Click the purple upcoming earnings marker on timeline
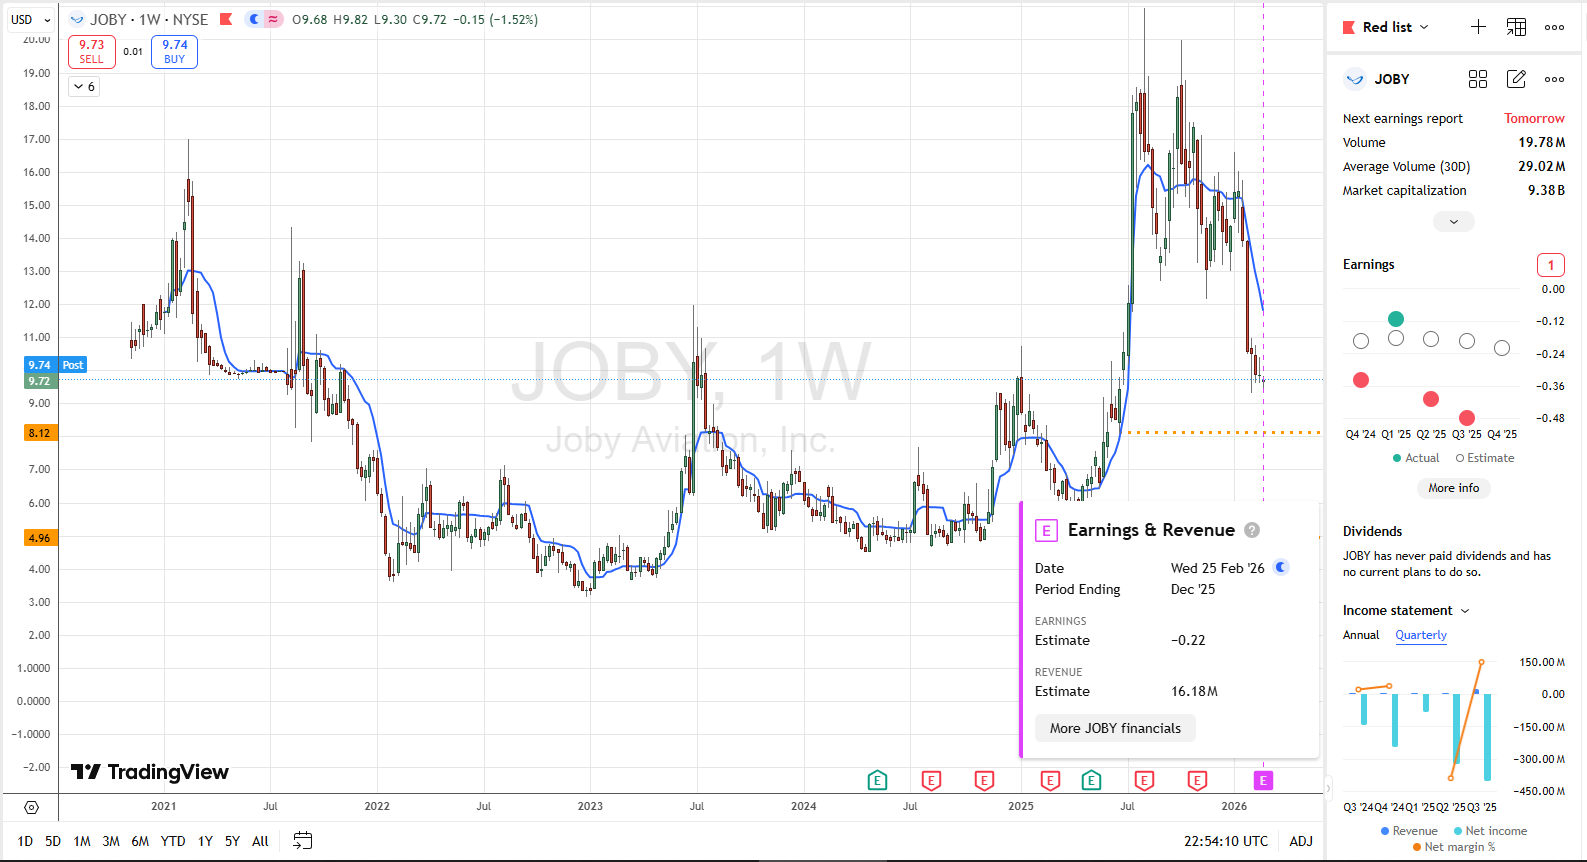 [1263, 780]
